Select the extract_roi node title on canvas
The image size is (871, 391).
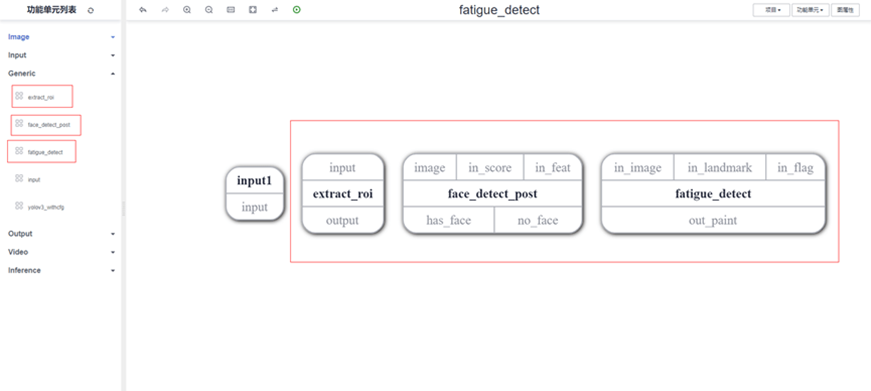pos(342,194)
